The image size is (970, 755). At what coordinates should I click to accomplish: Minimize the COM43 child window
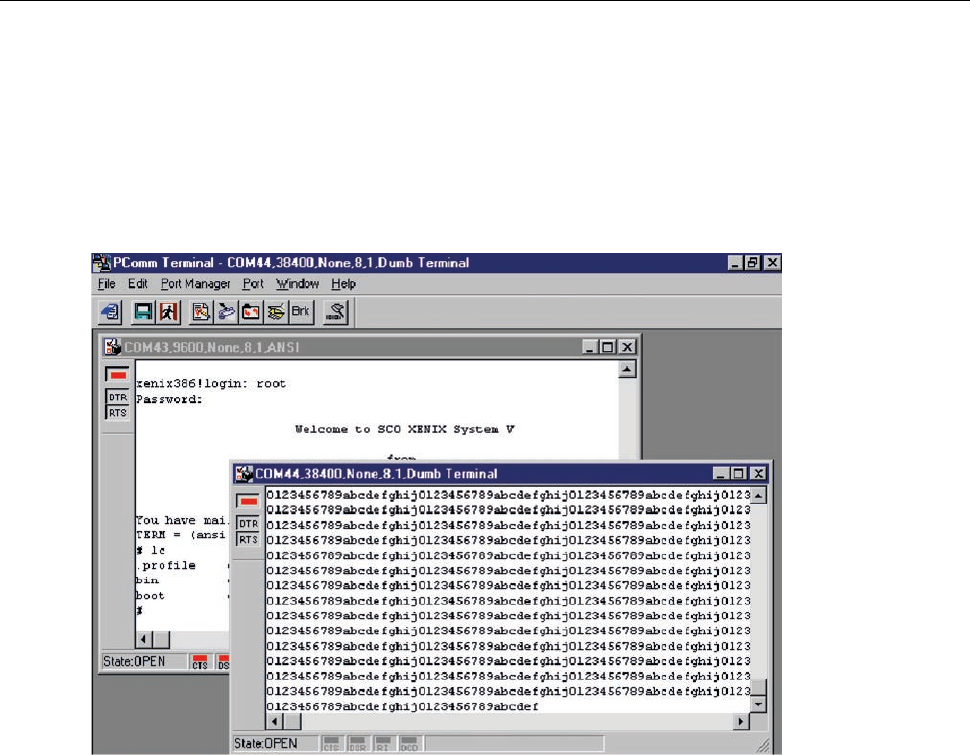click(590, 347)
